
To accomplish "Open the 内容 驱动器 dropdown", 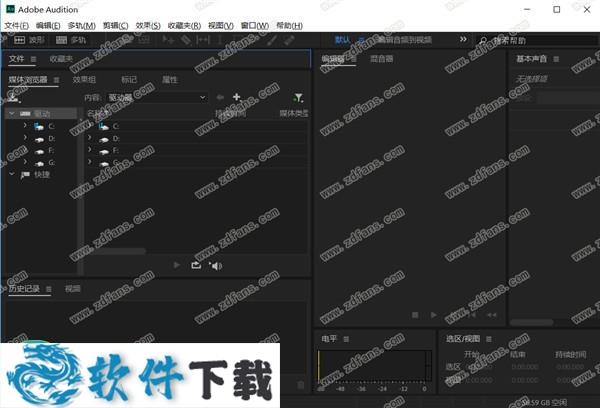I will (x=155, y=98).
